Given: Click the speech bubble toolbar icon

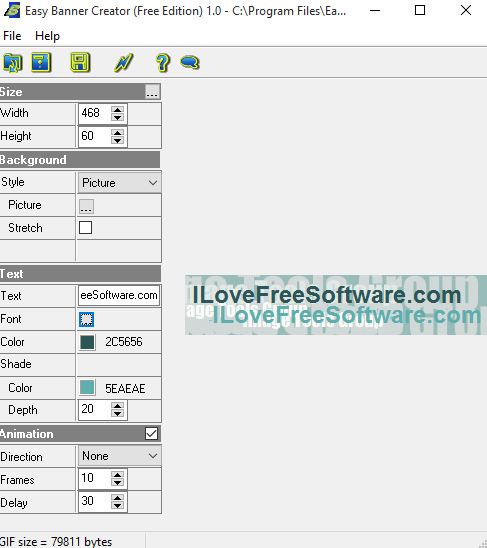Looking at the screenshot, I should click(x=190, y=63).
